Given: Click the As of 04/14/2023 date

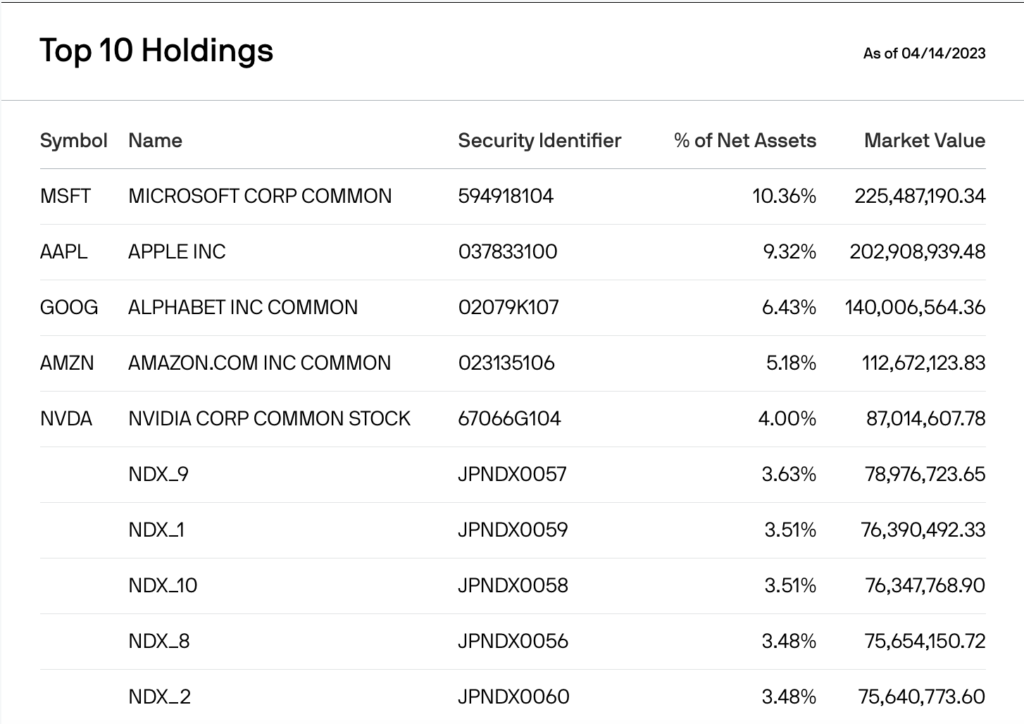Looking at the screenshot, I should 924,53.
